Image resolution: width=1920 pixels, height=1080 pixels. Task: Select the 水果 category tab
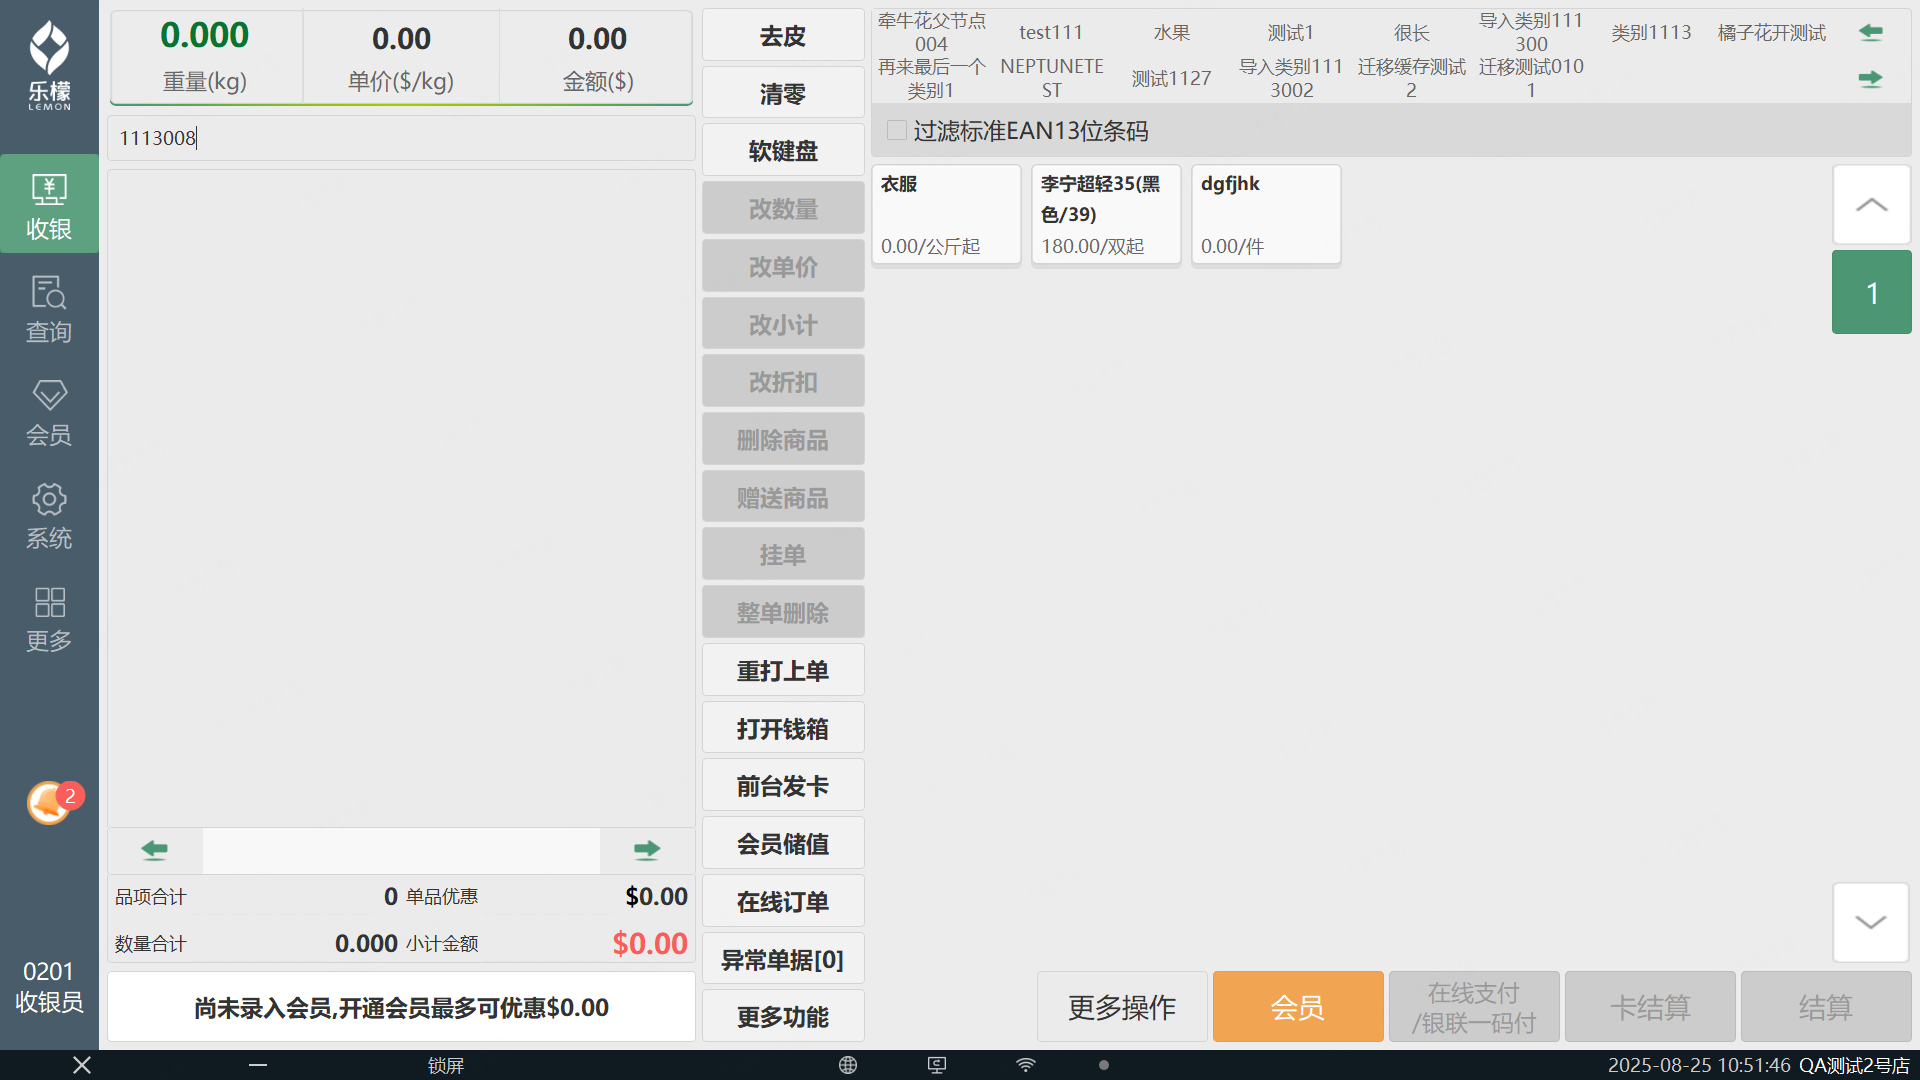[1171, 33]
